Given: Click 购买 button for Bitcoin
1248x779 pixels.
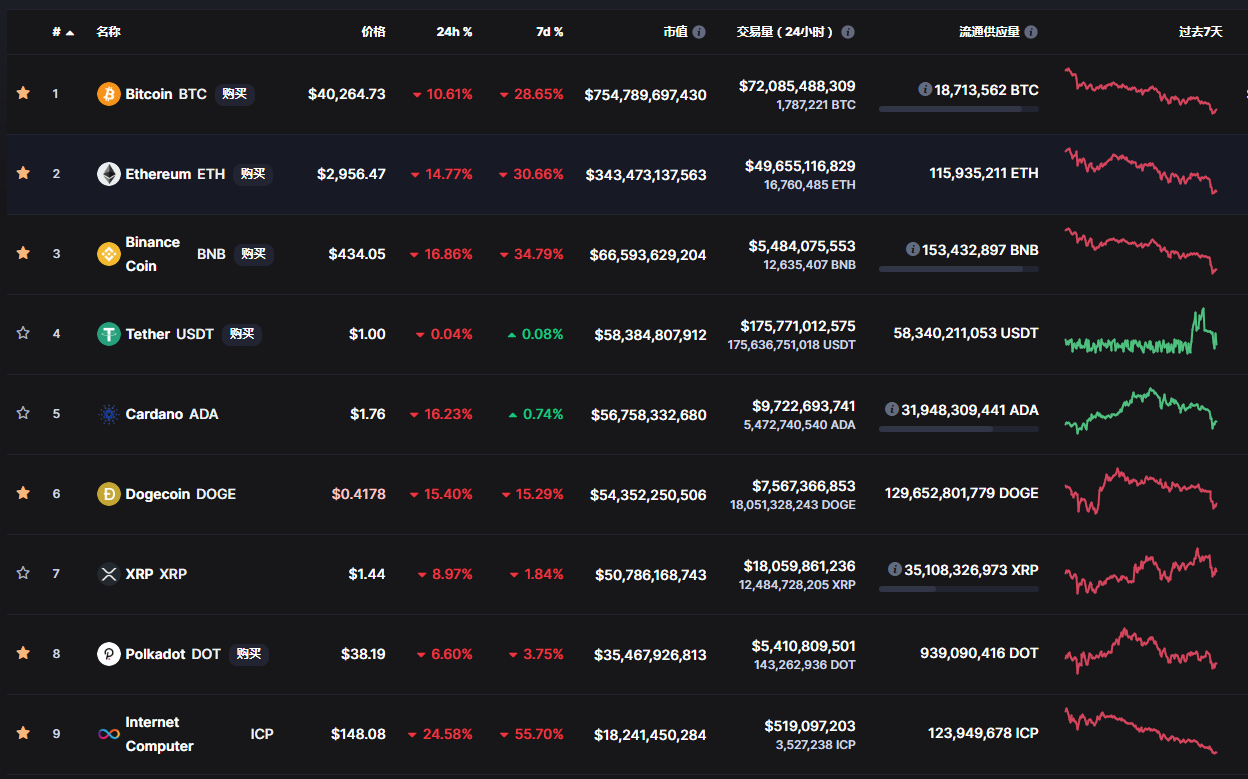Looking at the screenshot, I should (x=235, y=94).
